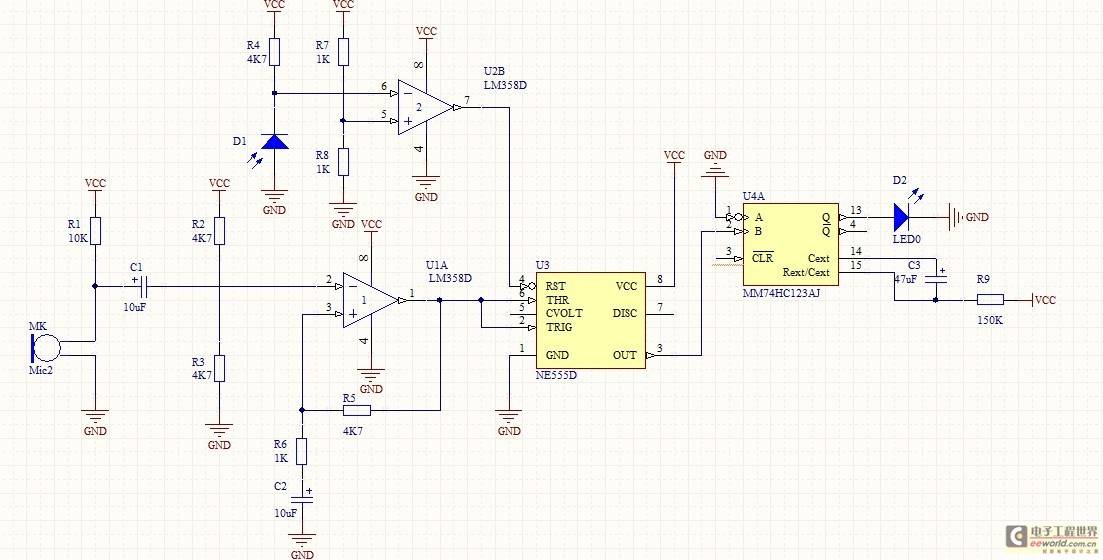Screen dimensions: 1103x560
Task: Open the eeworld.com.cn watermark logo
Action: tap(1049, 536)
